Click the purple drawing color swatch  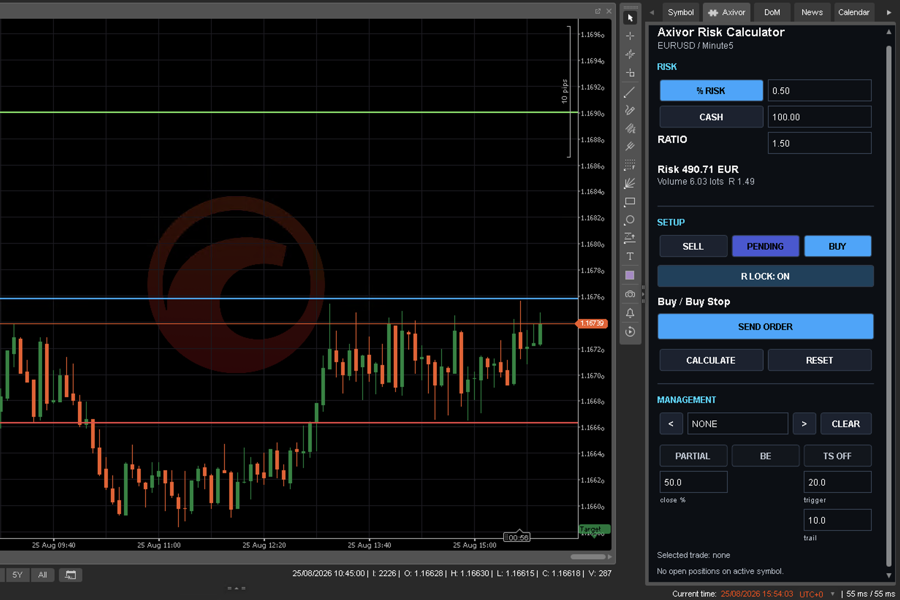coord(630,276)
